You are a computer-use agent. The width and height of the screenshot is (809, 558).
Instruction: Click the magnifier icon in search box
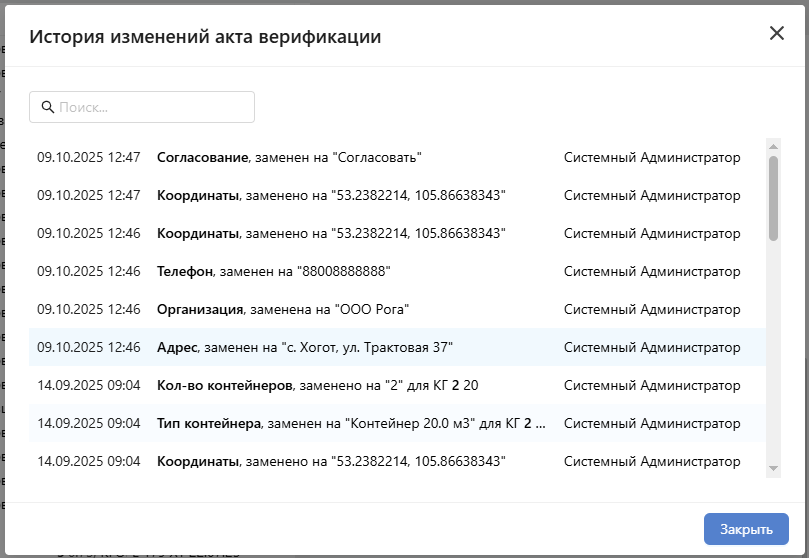(x=46, y=107)
